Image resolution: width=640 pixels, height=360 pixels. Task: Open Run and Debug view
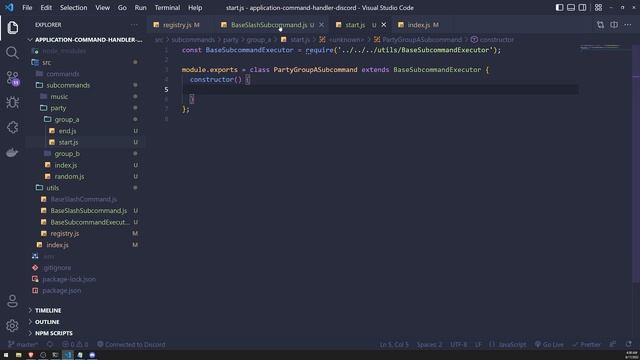(x=12, y=102)
